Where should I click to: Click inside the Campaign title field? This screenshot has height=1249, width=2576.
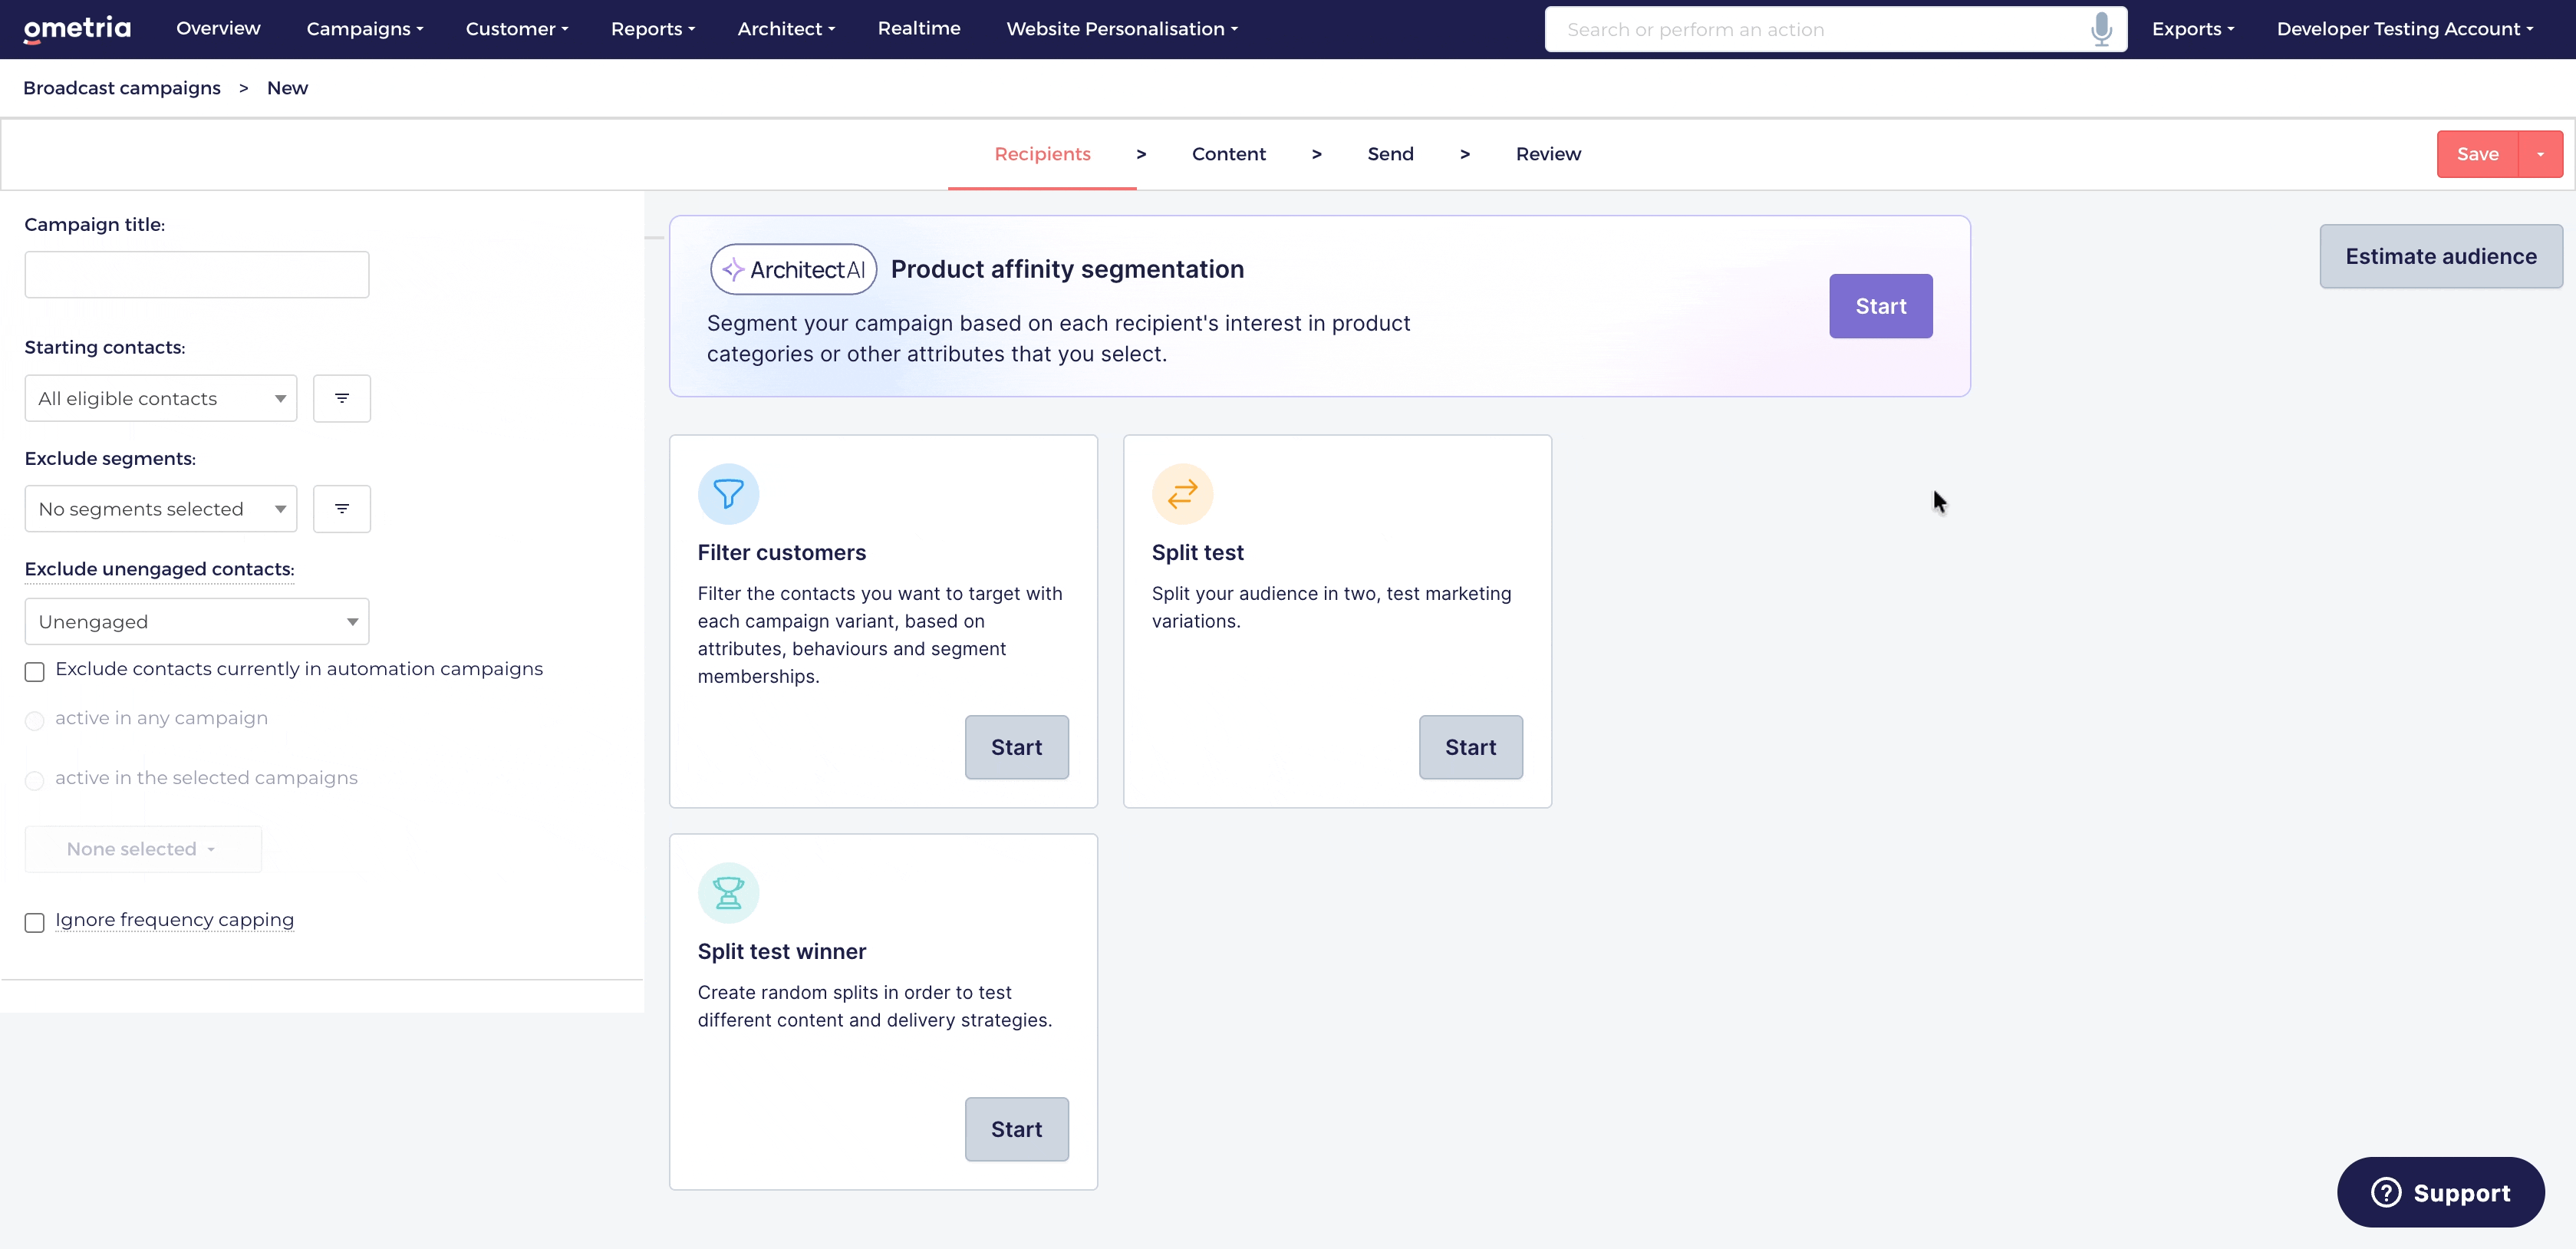pyautogui.click(x=196, y=273)
